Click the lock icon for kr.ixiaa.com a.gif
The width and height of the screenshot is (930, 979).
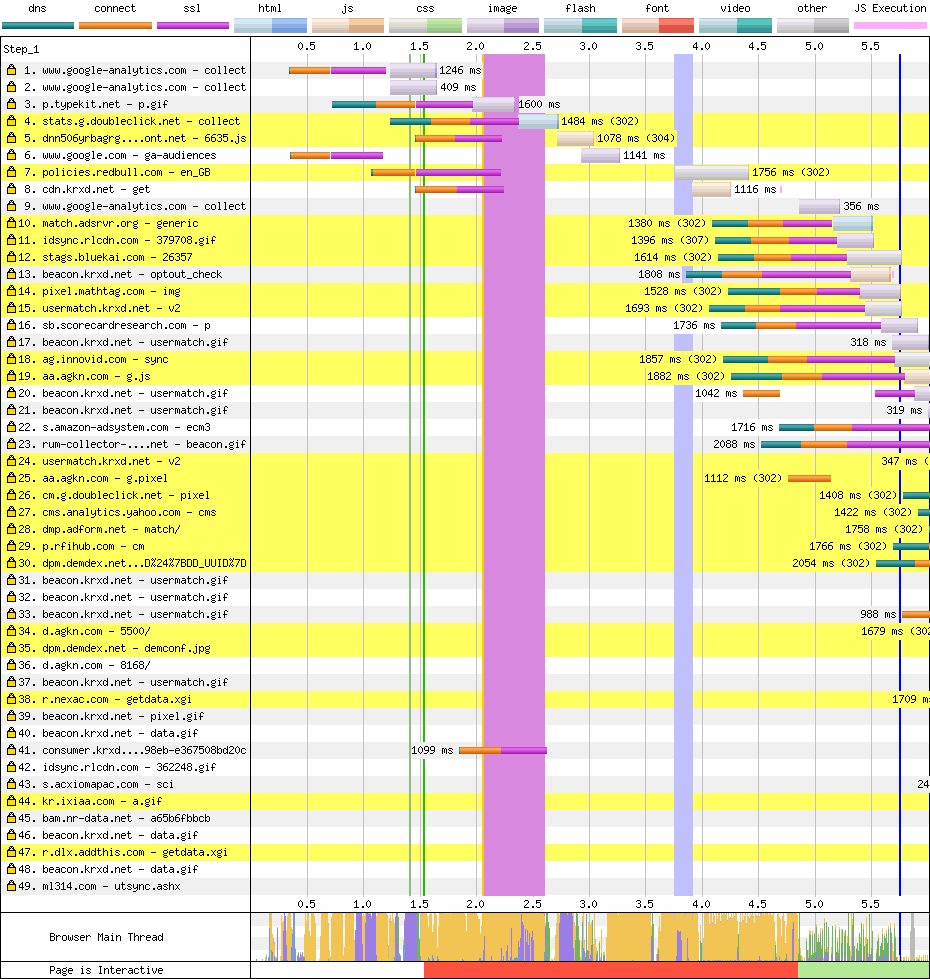pos(11,801)
